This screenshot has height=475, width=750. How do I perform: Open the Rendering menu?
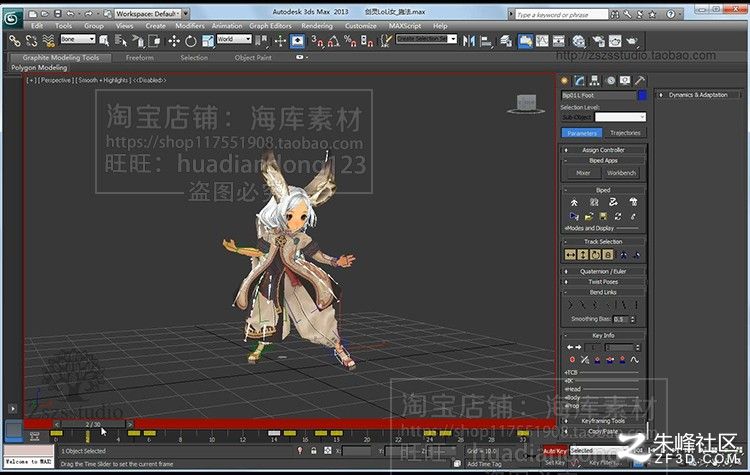[x=317, y=26]
